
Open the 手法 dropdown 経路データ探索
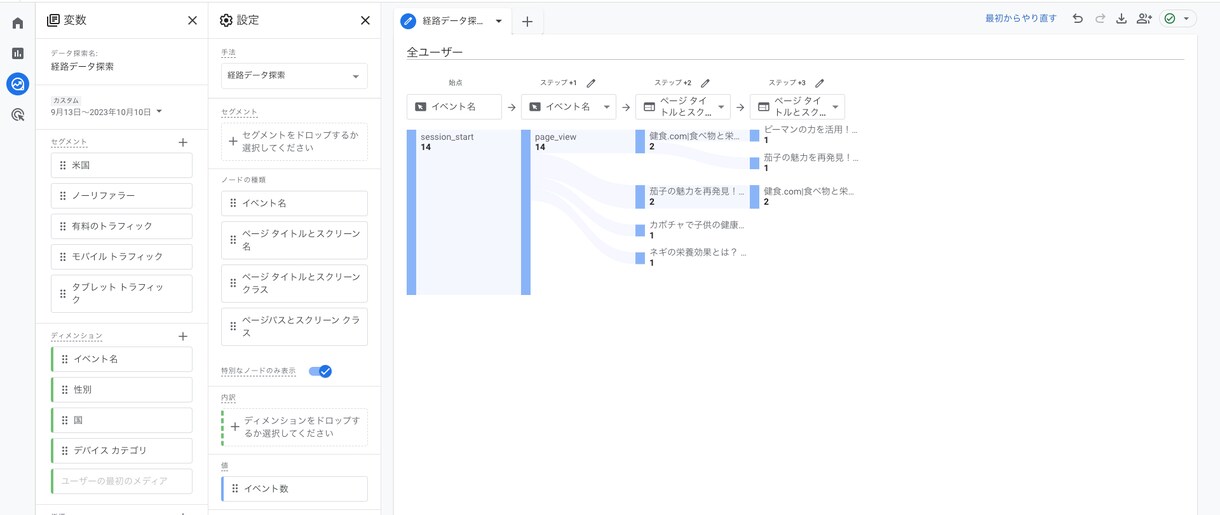coord(294,75)
